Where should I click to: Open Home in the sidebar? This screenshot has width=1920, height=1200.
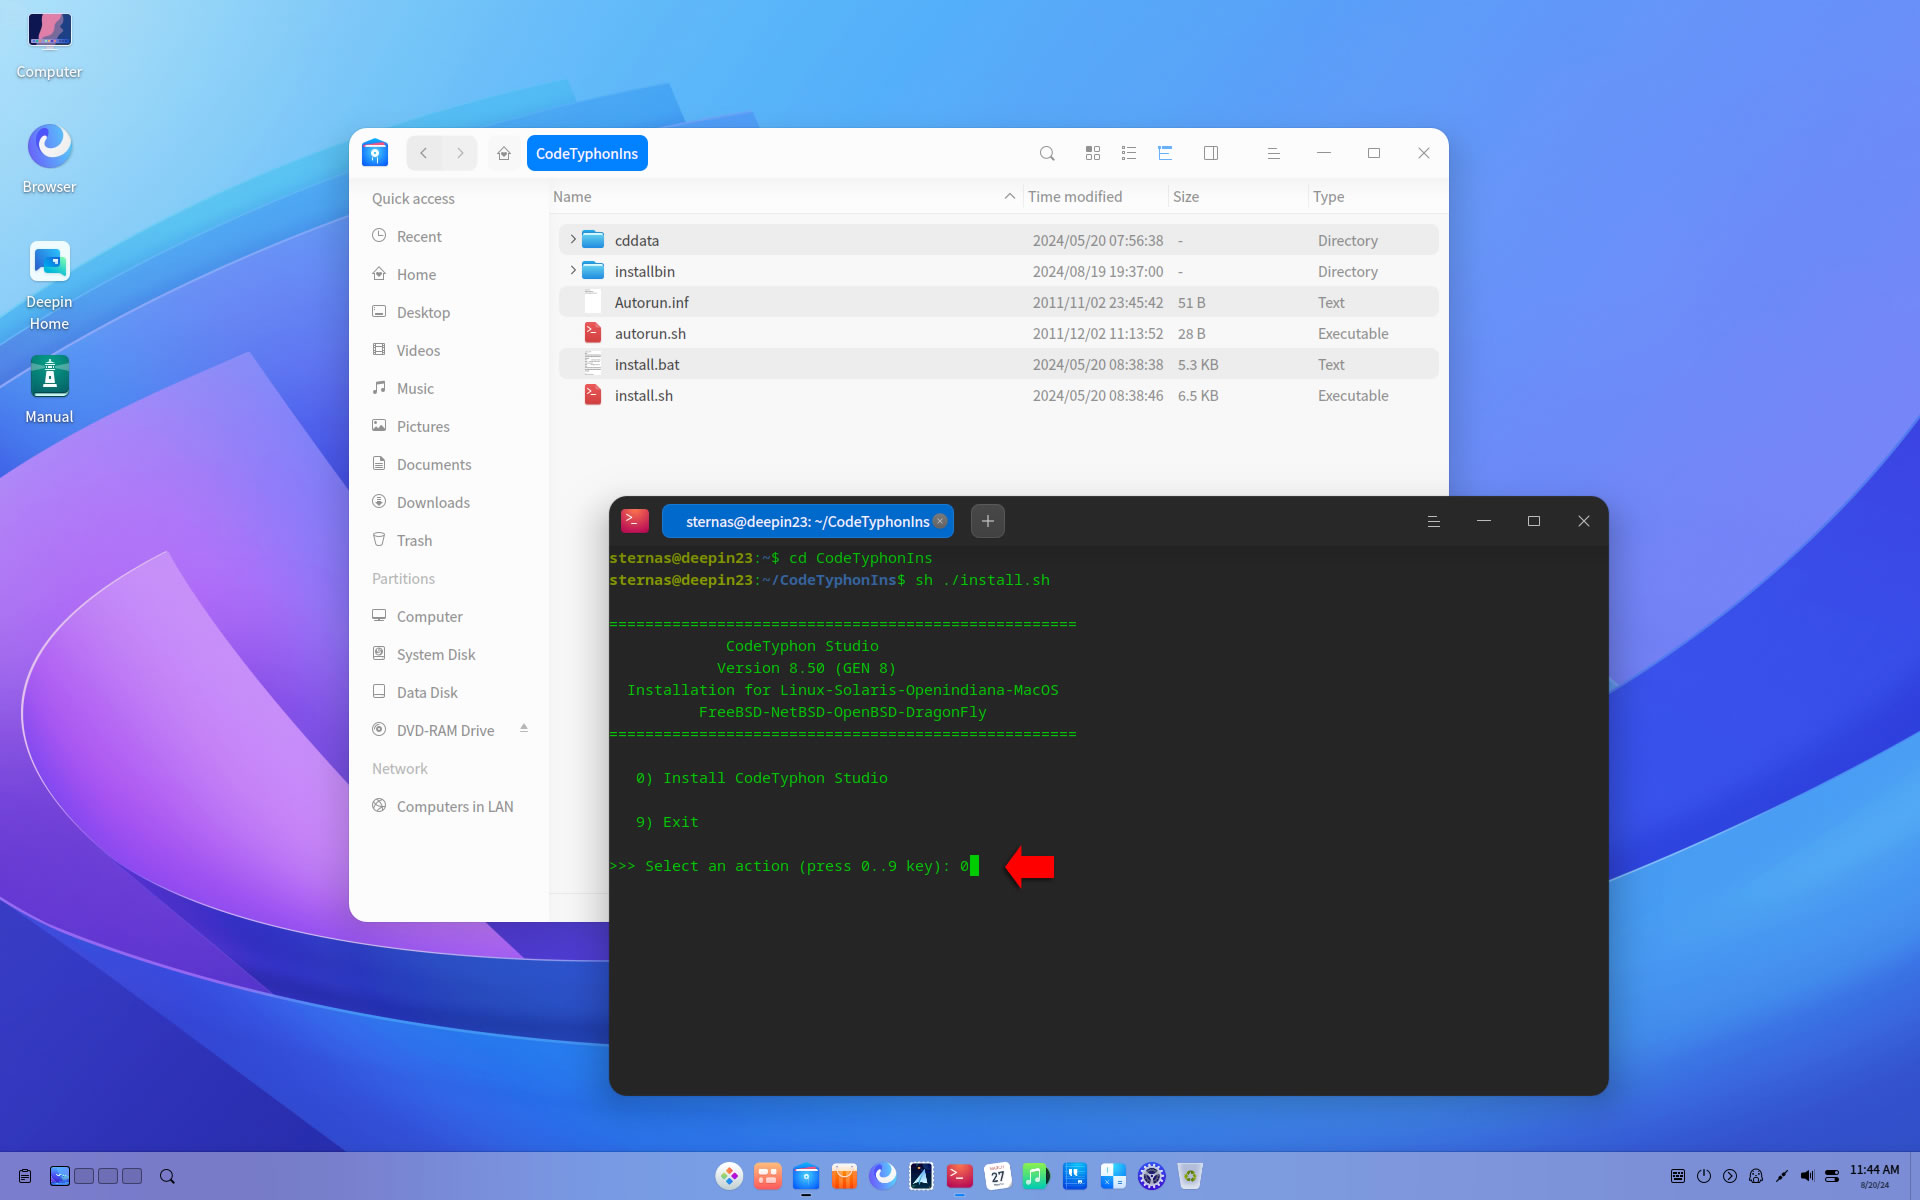pyautogui.click(x=449, y=274)
